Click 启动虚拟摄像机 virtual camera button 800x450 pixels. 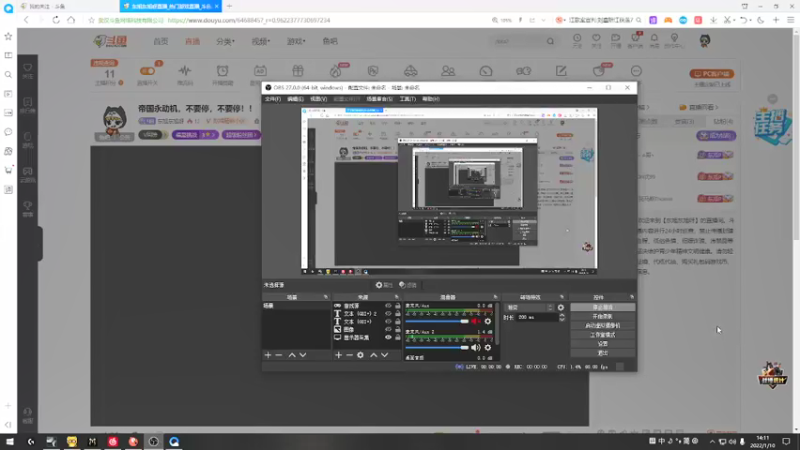pyautogui.click(x=603, y=326)
